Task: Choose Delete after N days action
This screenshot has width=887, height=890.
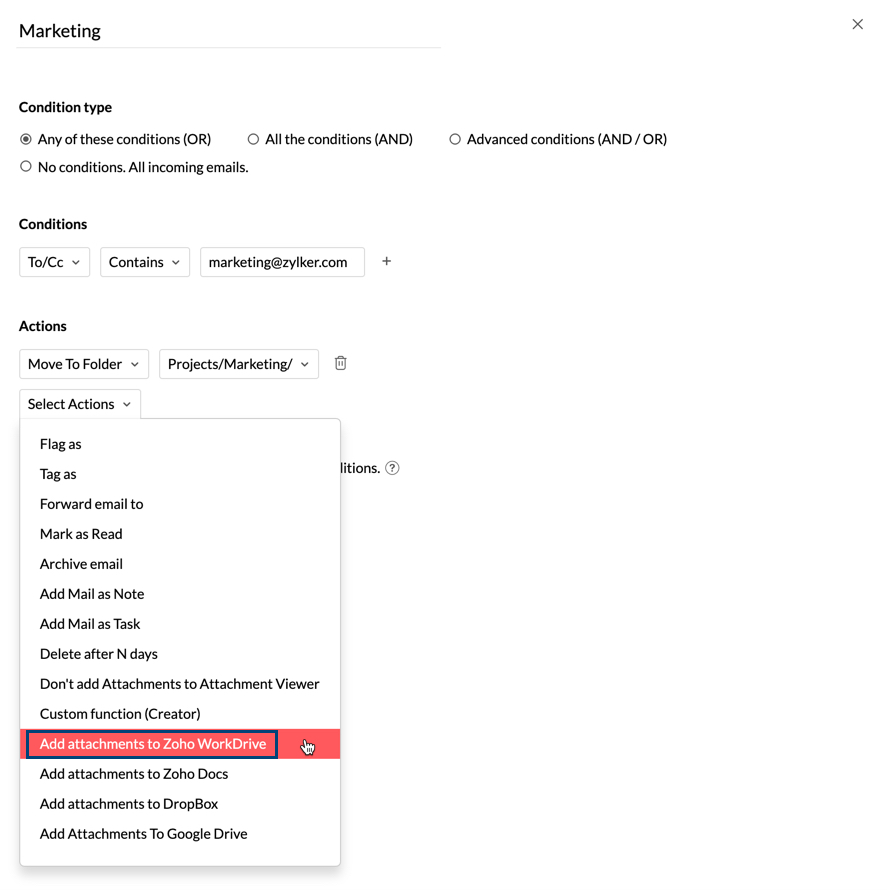Action: [x=180, y=654]
